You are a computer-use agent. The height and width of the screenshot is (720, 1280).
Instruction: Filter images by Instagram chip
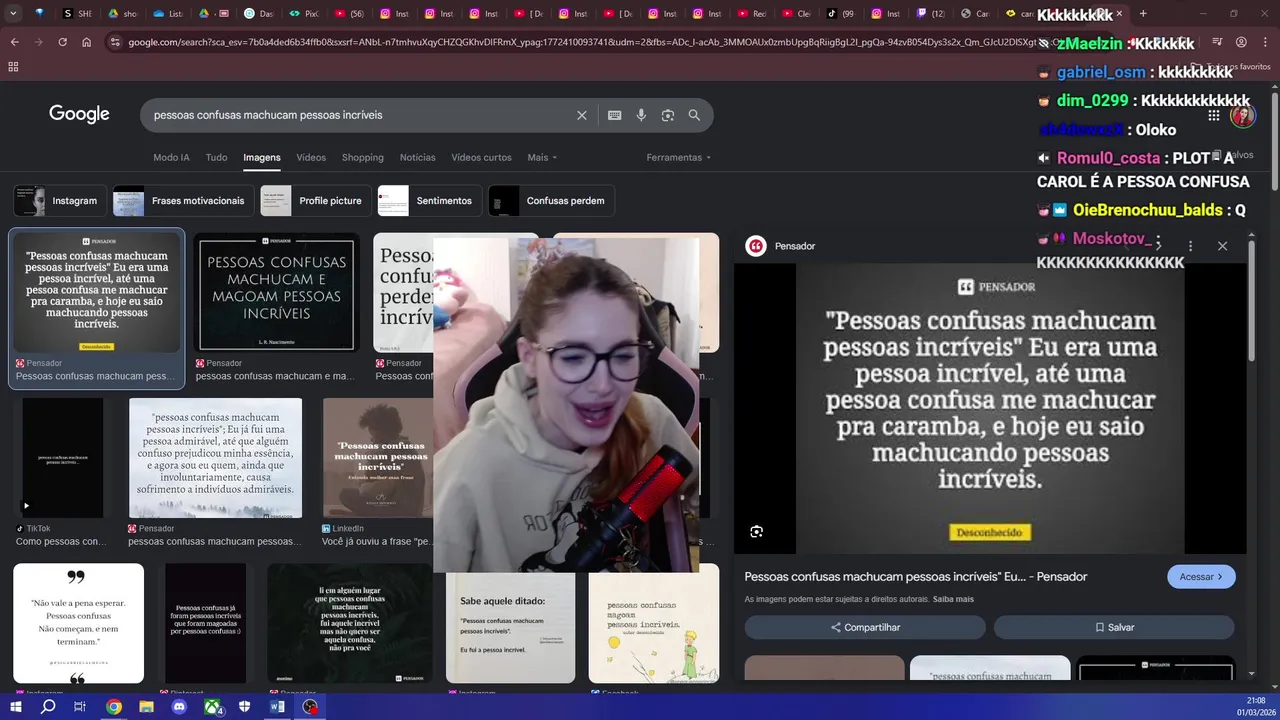pyautogui.click(x=60, y=201)
